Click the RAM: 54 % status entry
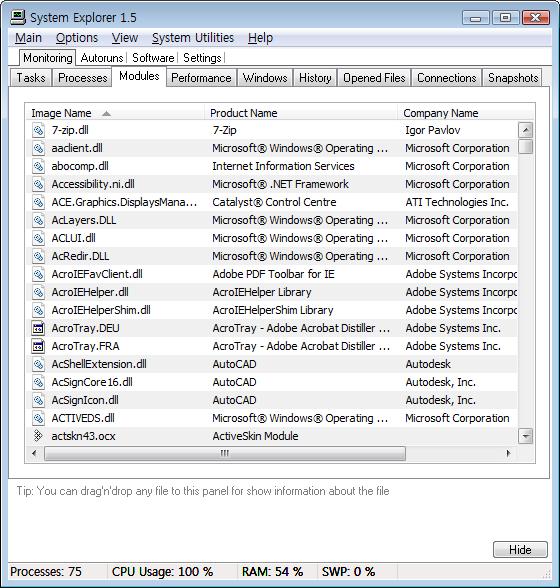Image resolution: width=560 pixels, height=588 pixels. (x=272, y=572)
